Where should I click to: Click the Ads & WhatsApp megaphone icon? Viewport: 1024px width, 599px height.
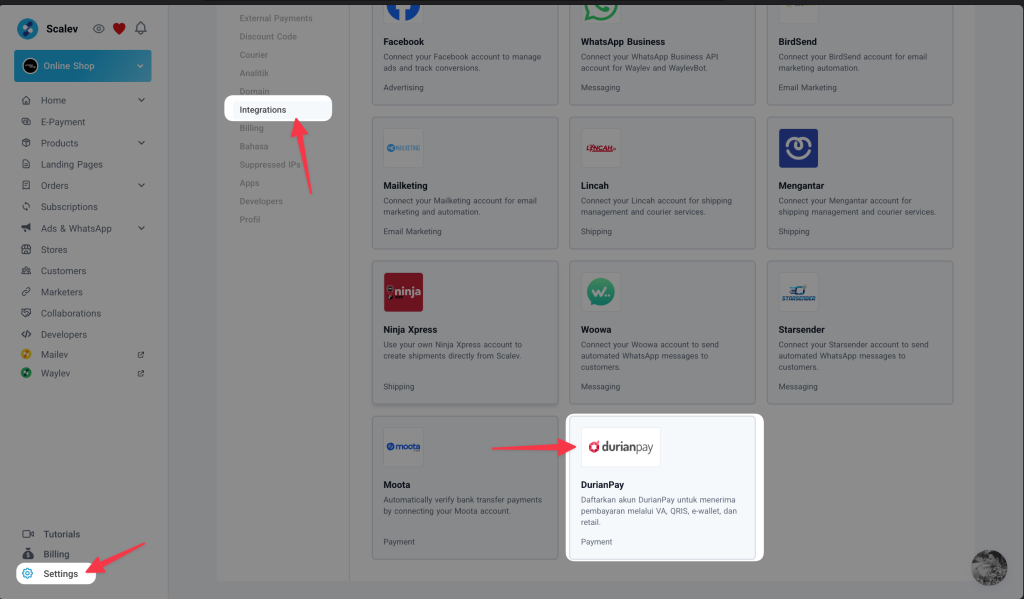tap(26, 228)
